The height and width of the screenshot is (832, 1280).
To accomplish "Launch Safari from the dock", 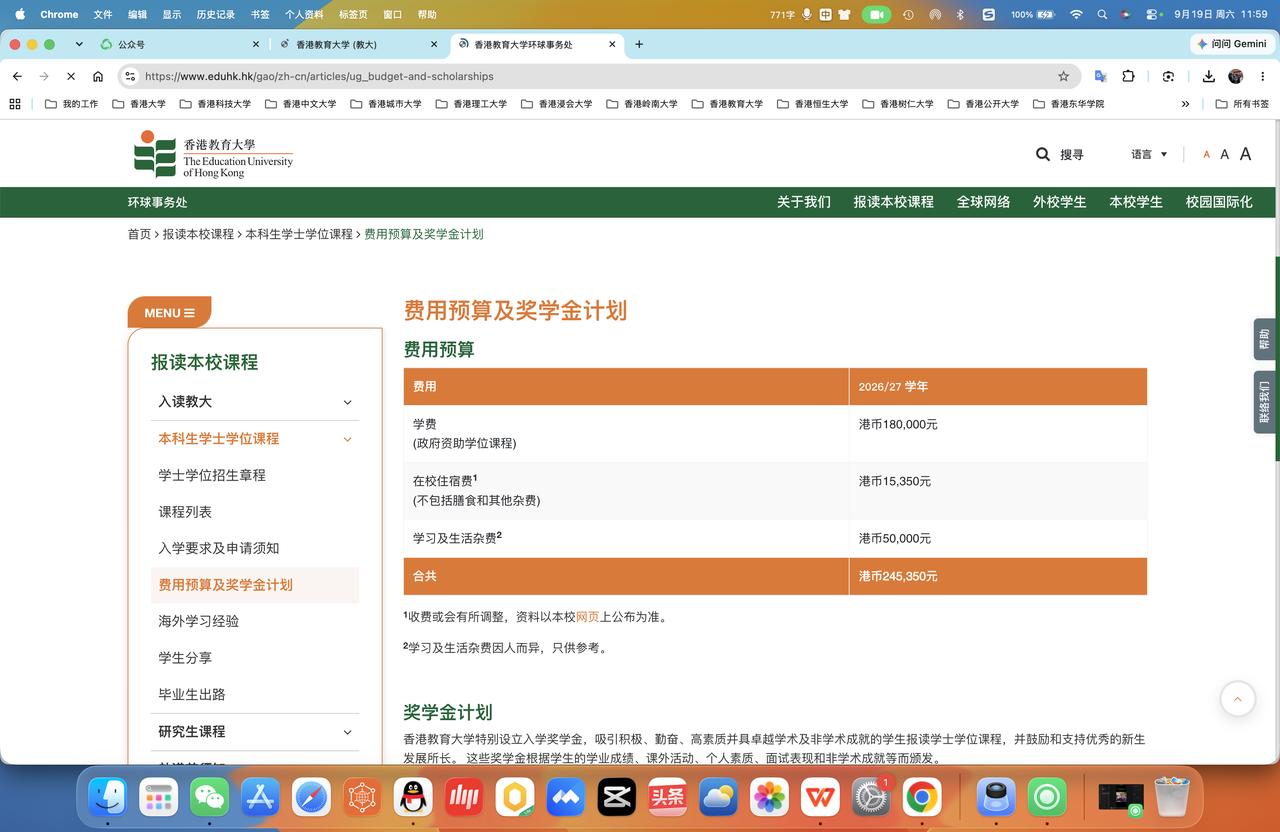I will tap(312, 797).
